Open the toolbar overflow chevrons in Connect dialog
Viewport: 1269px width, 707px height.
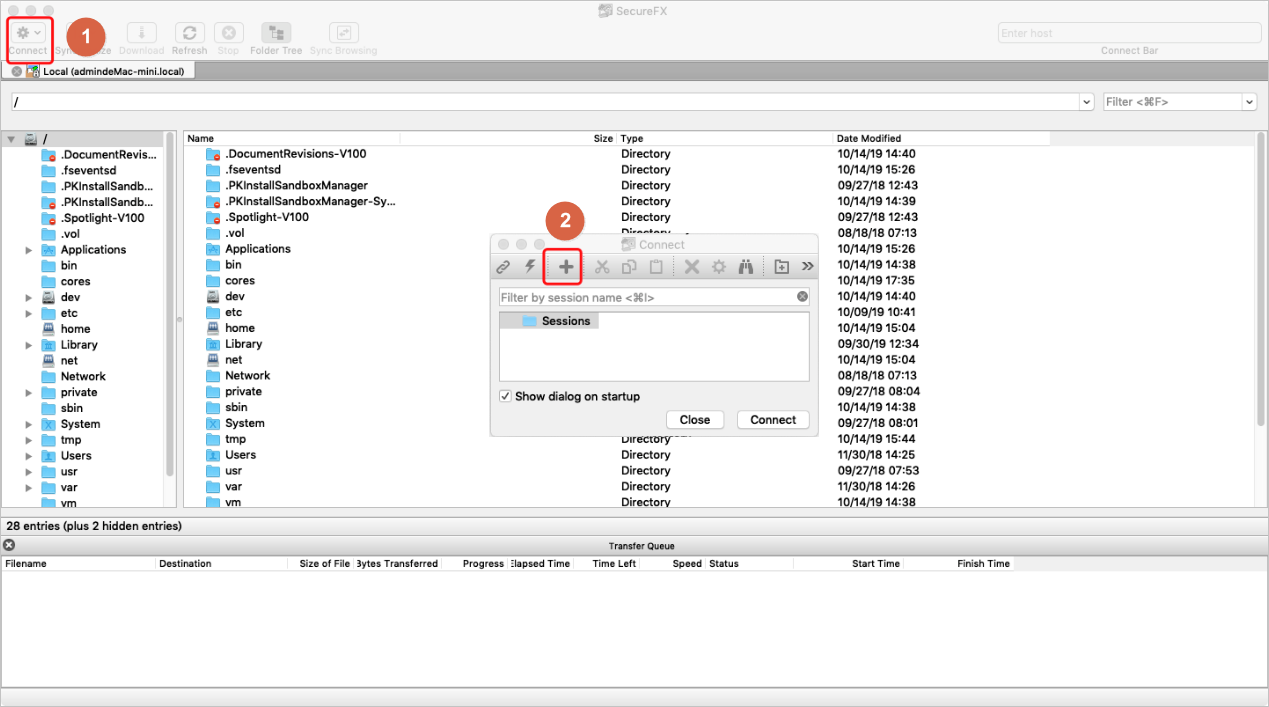click(808, 267)
